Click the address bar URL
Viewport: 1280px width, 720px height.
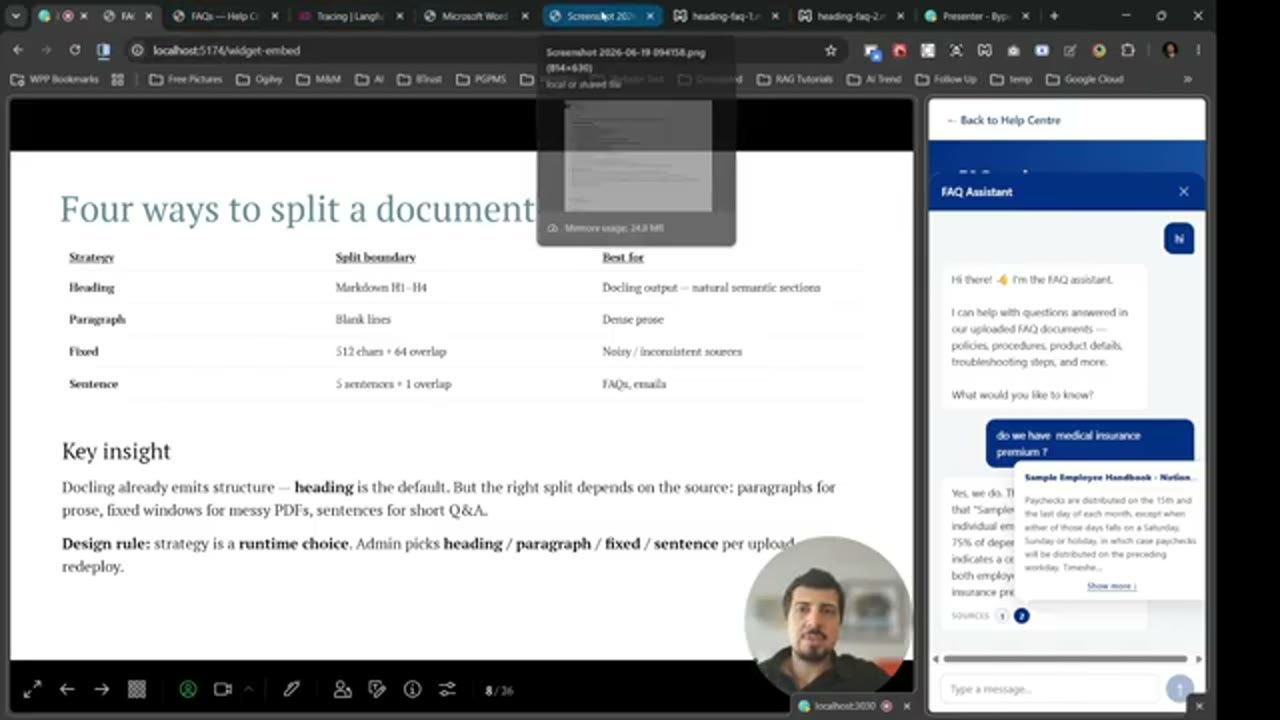coord(226,50)
